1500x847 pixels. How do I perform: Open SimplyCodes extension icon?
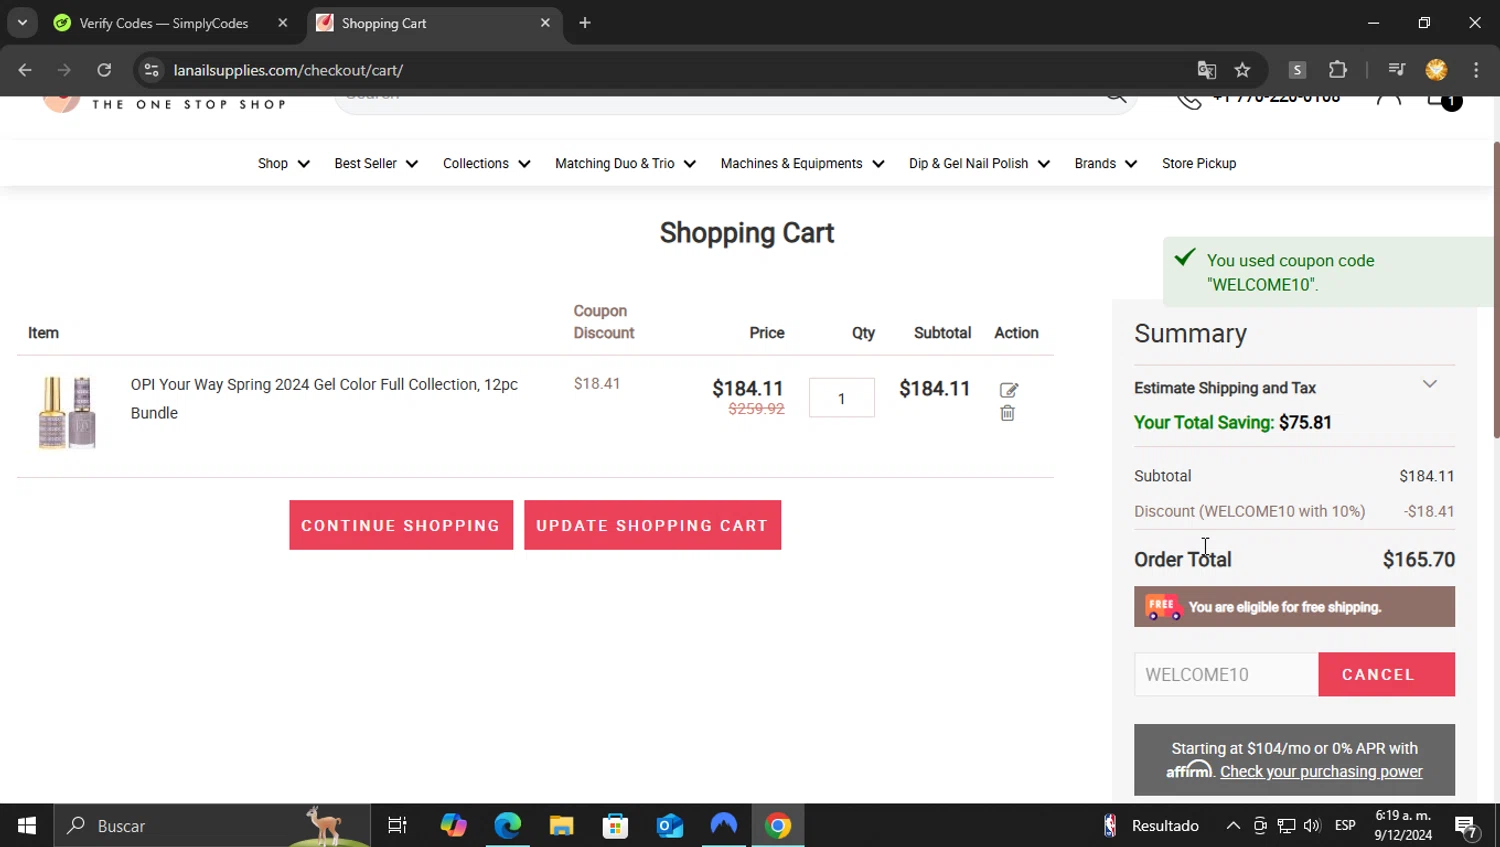click(x=1297, y=70)
